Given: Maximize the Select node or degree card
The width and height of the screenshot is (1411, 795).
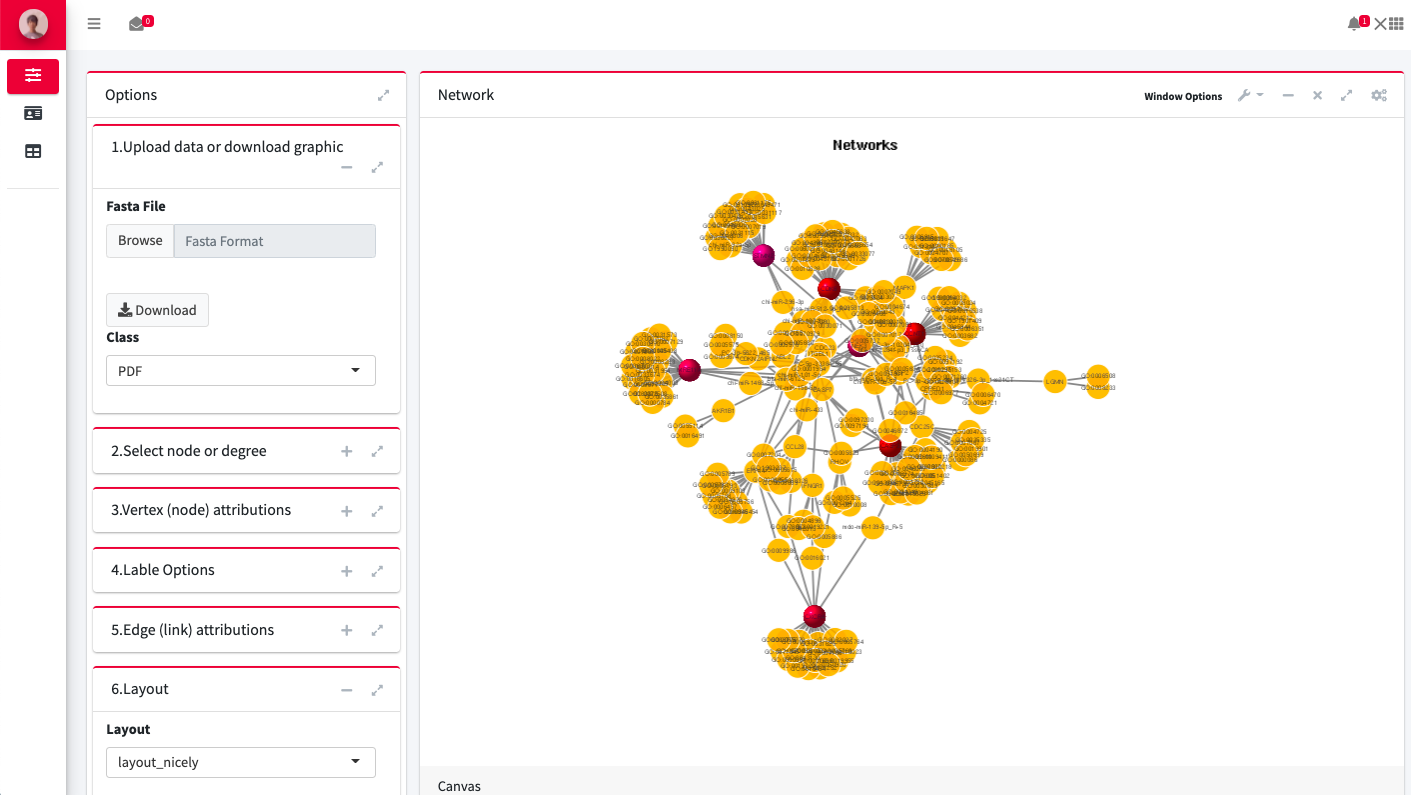Looking at the screenshot, I should pos(377,452).
